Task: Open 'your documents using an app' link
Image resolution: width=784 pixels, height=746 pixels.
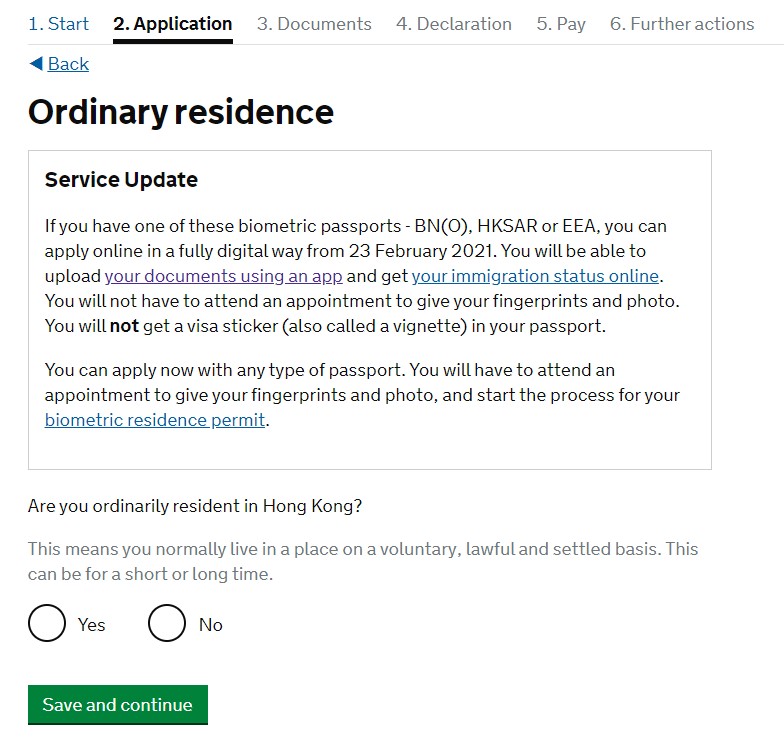Action: pyautogui.click(x=223, y=276)
